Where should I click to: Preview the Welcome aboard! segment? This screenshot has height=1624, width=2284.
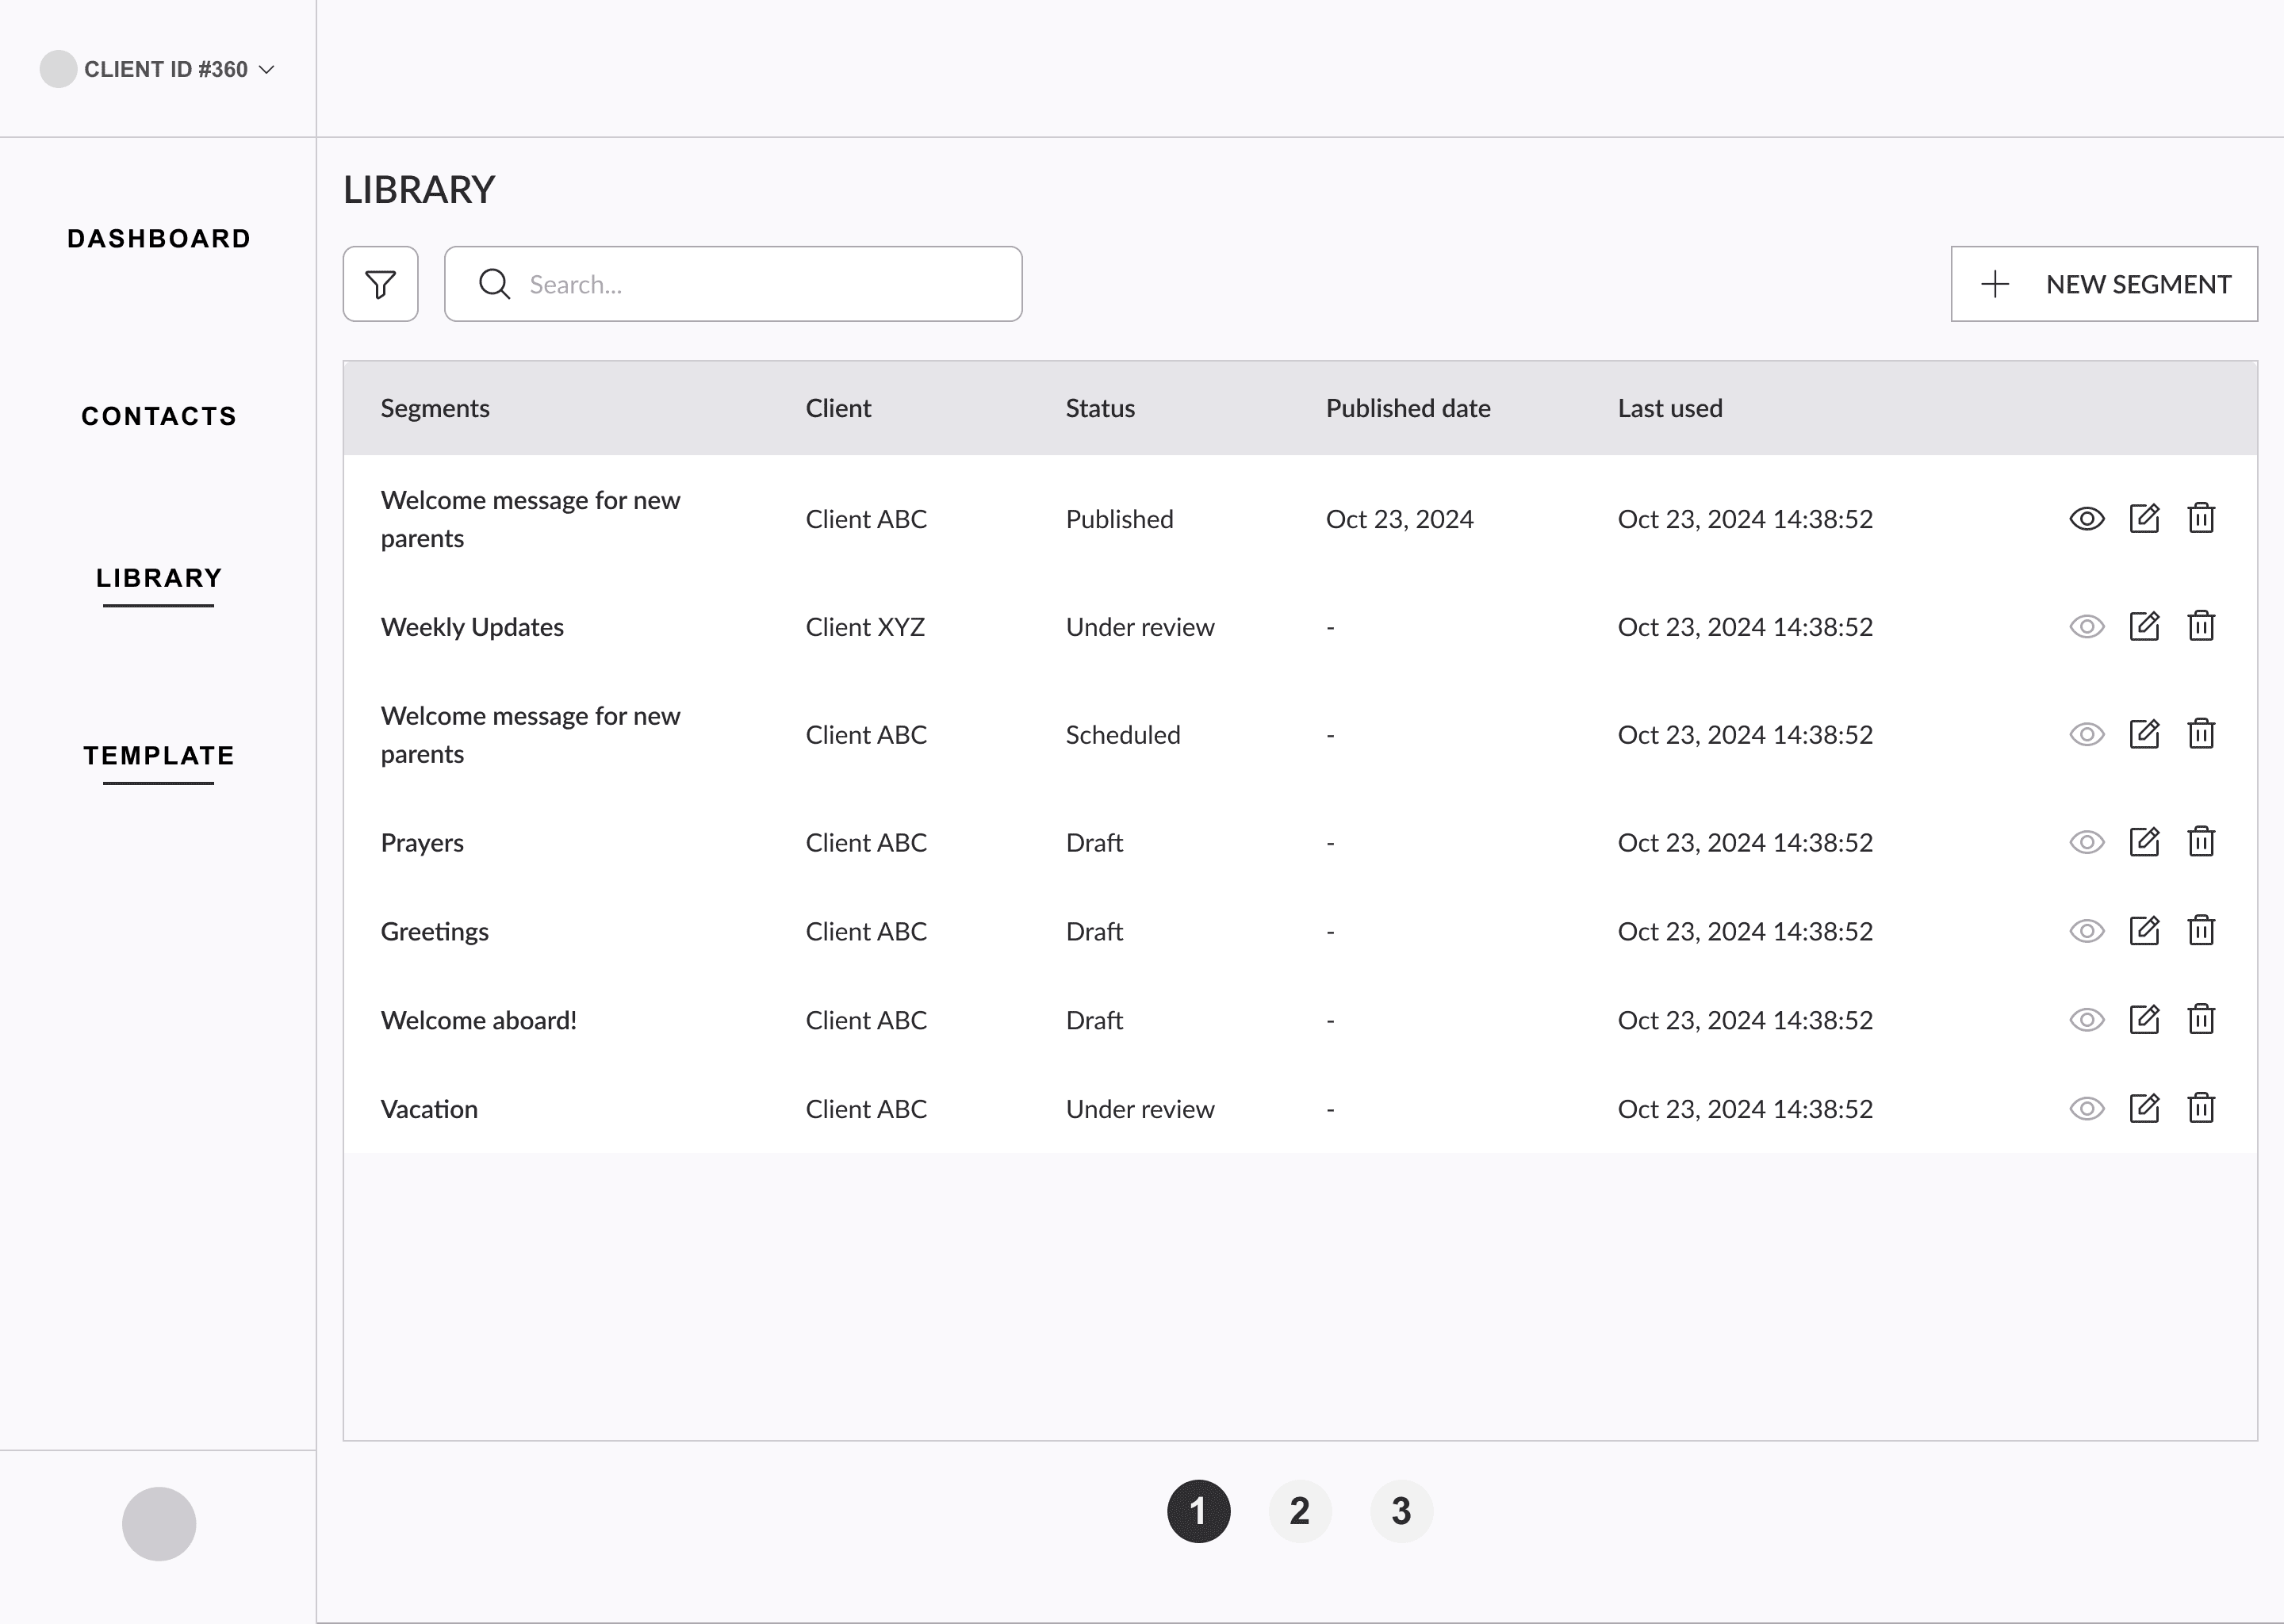click(x=2087, y=1020)
